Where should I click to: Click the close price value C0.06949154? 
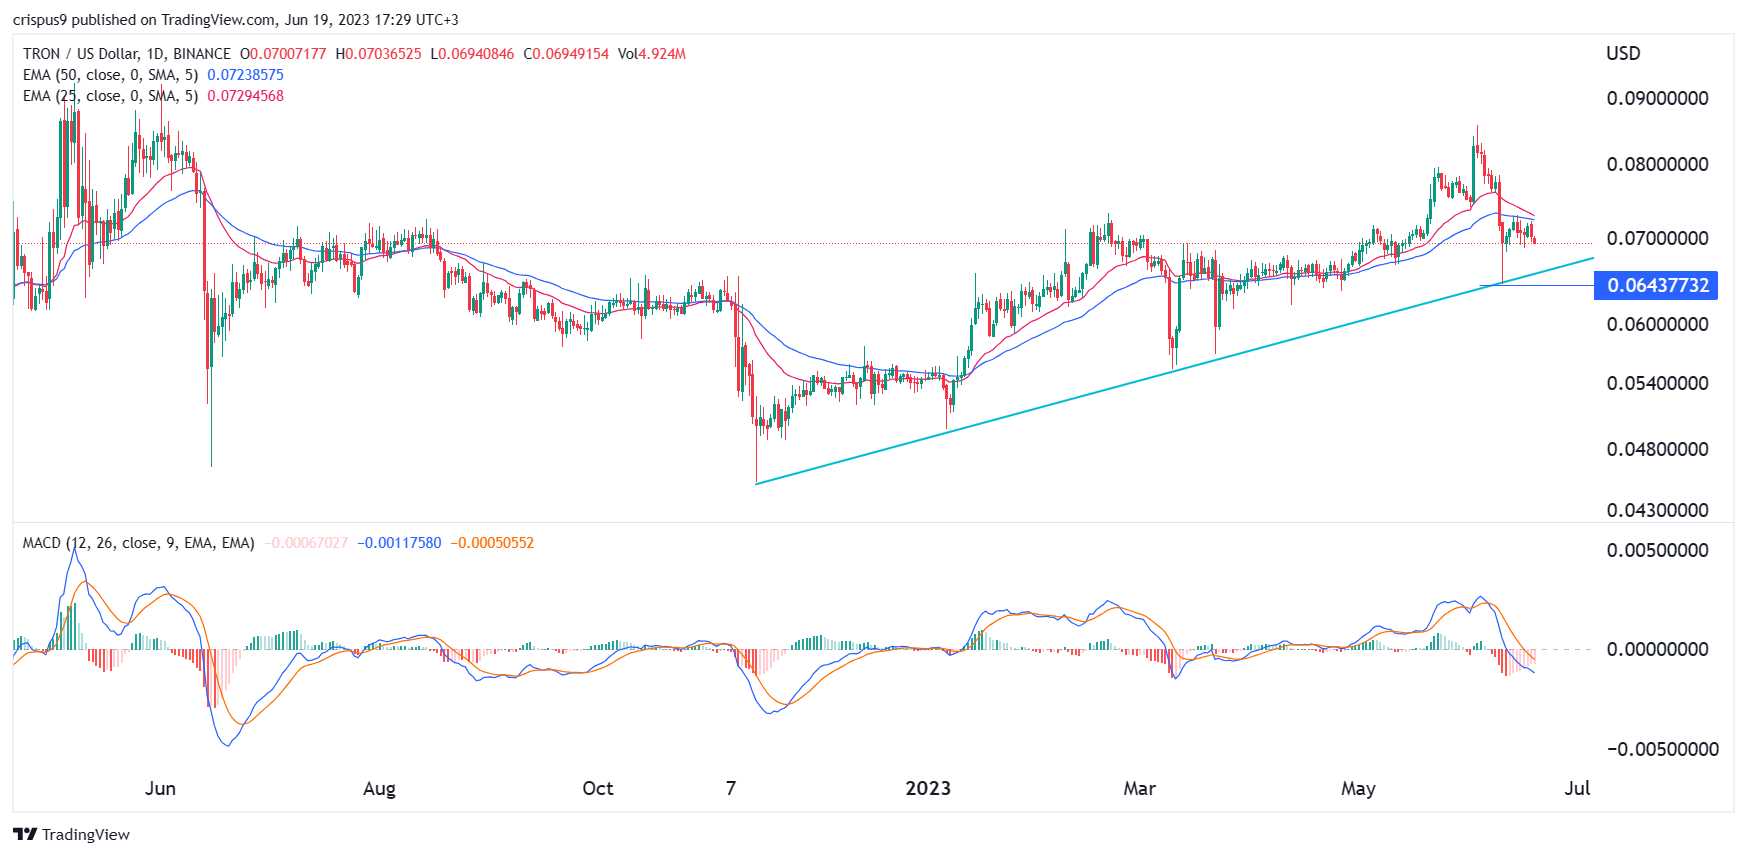[x=566, y=54]
